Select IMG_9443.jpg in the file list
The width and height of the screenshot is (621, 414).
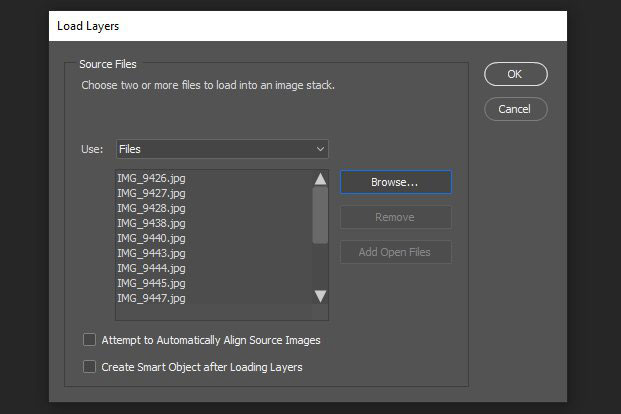pyautogui.click(x=151, y=253)
